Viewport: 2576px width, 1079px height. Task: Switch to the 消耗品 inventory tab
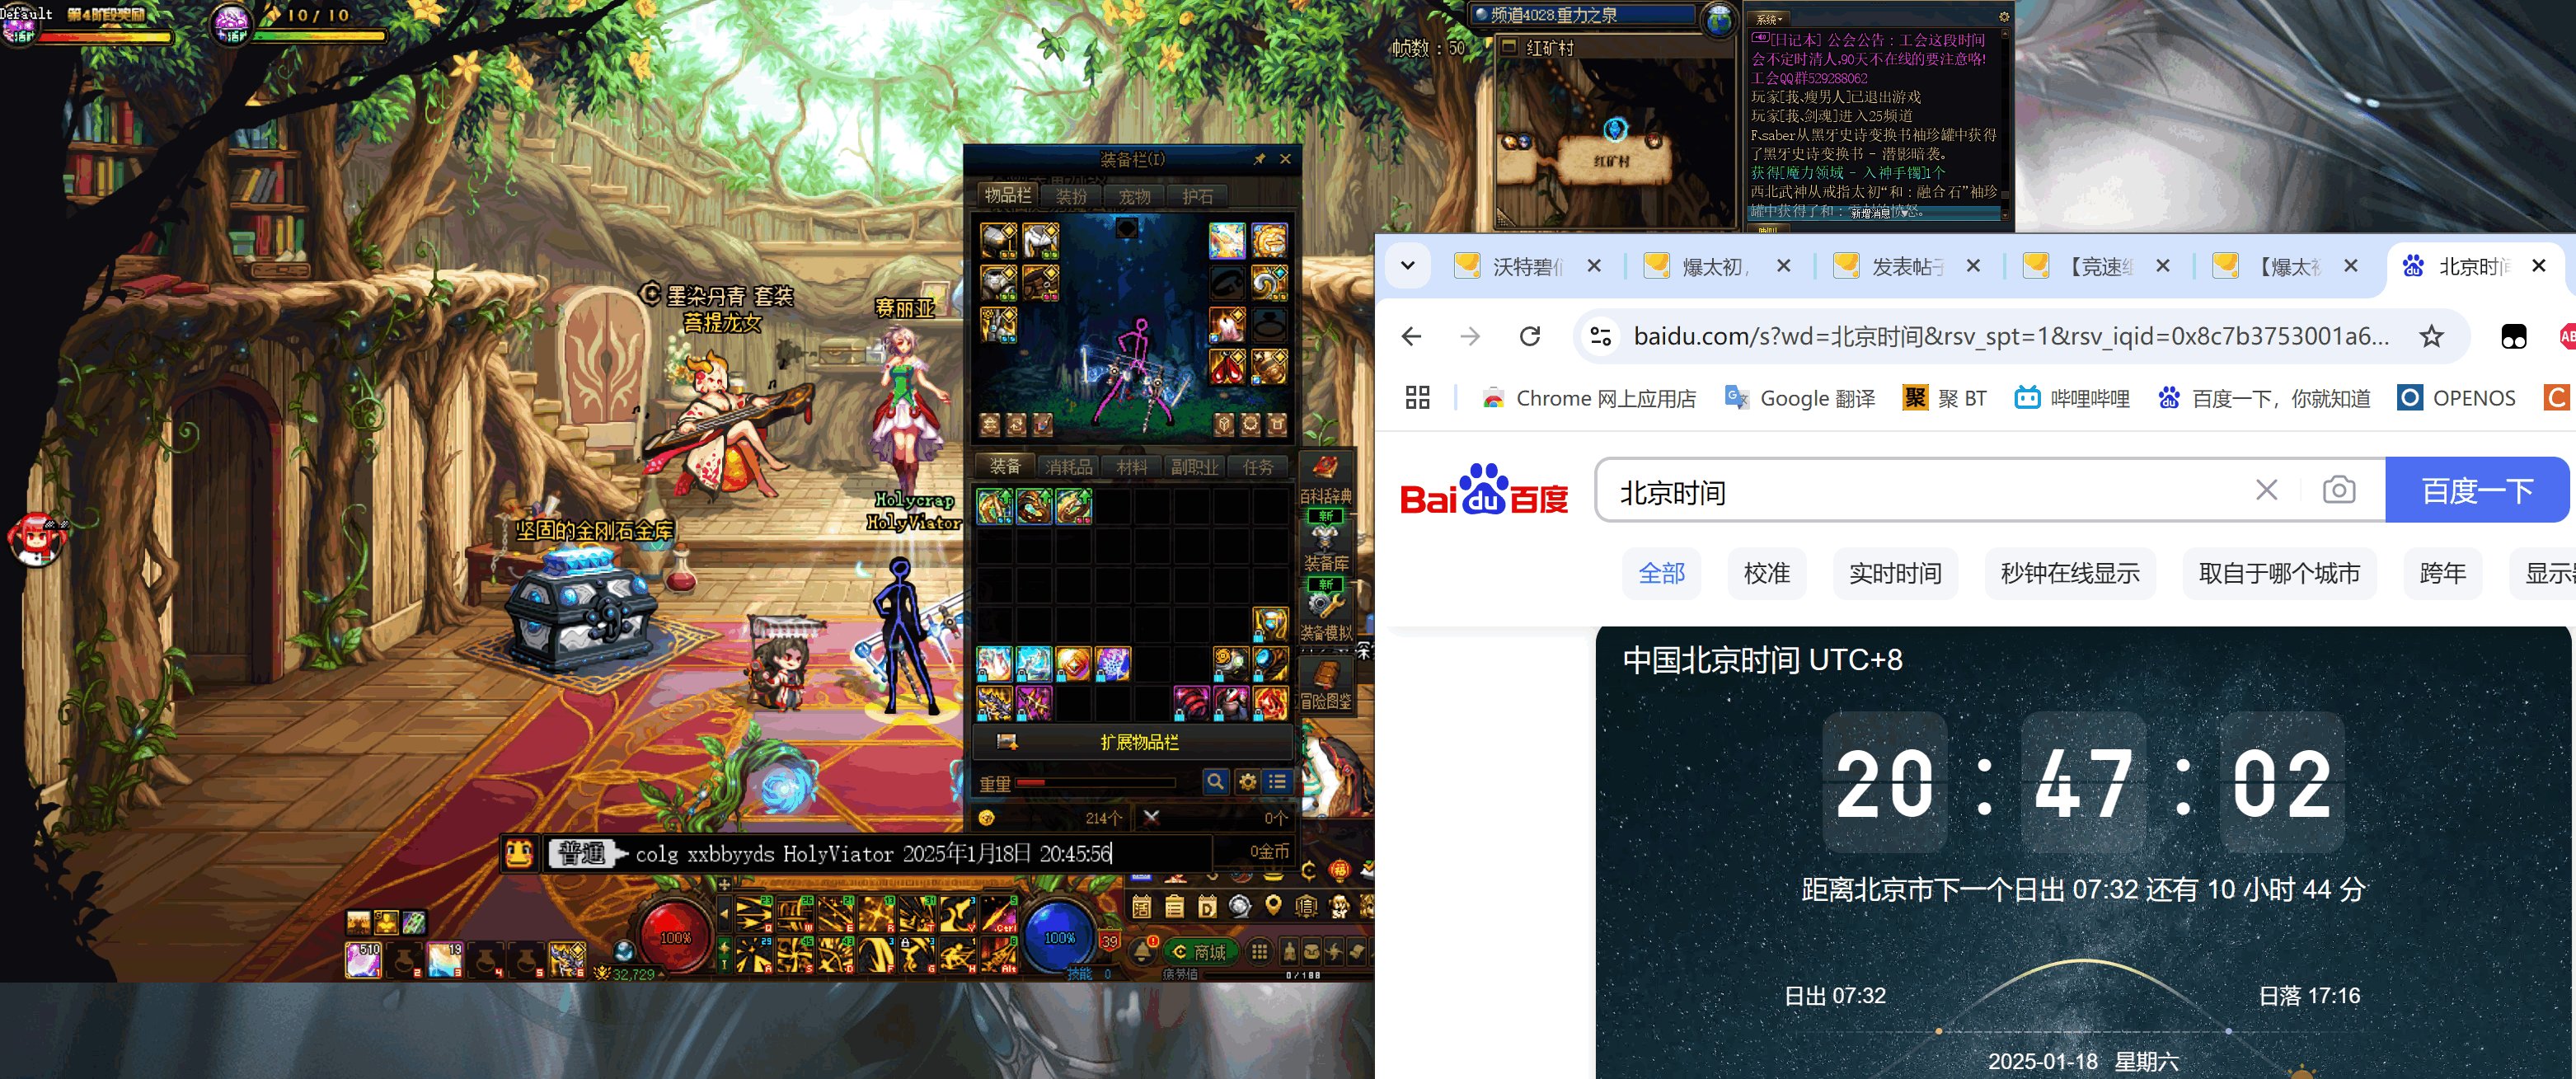pyautogui.click(x=1068, y=466)
